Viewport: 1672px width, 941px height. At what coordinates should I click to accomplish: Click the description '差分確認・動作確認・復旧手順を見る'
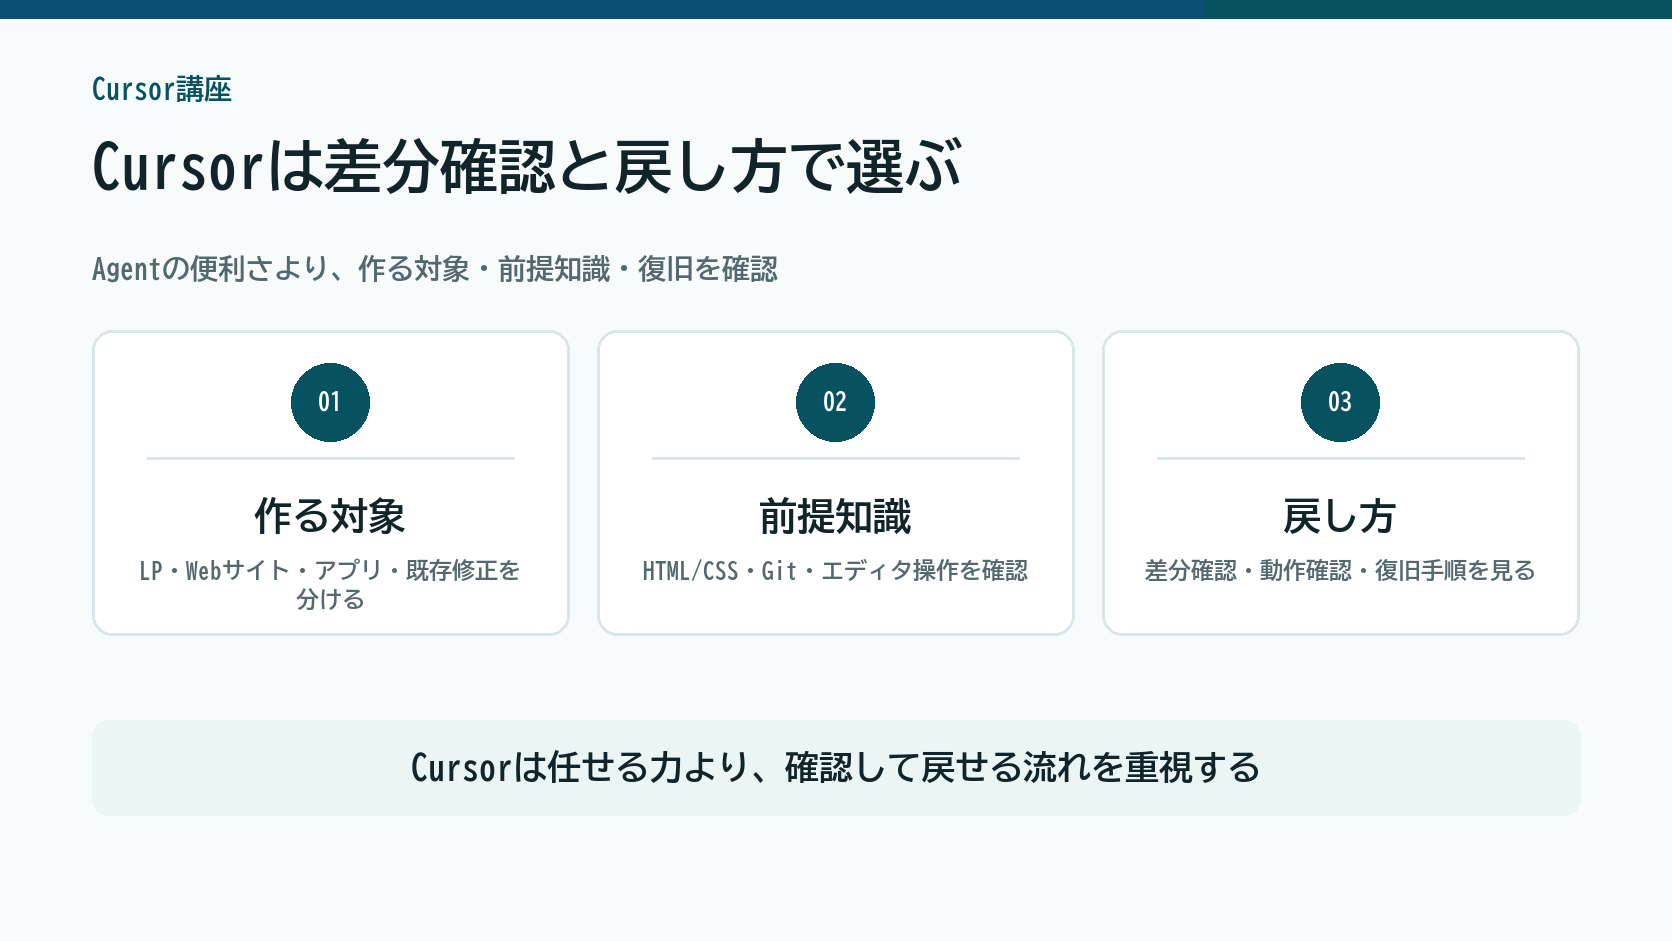(1340, 571)
